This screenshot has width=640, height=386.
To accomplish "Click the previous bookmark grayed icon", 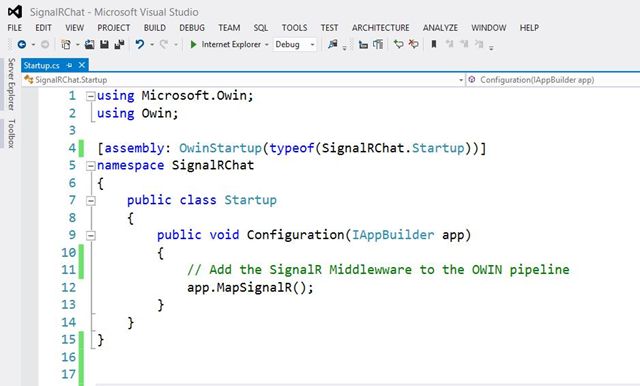I will (x=449, y=44).
